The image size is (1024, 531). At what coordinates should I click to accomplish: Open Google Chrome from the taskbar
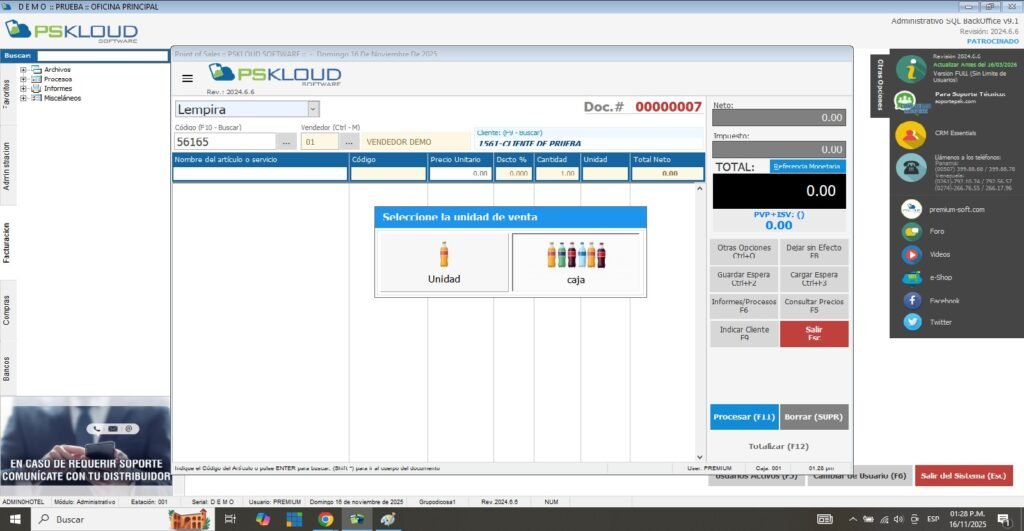(x=325, y=519)
